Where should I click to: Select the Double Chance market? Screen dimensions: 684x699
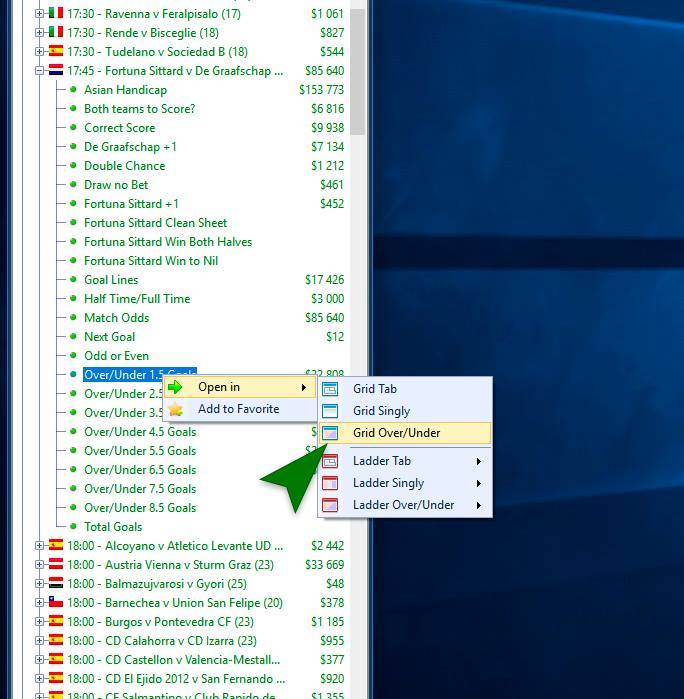pyautogui.click(x=124, y=166)
